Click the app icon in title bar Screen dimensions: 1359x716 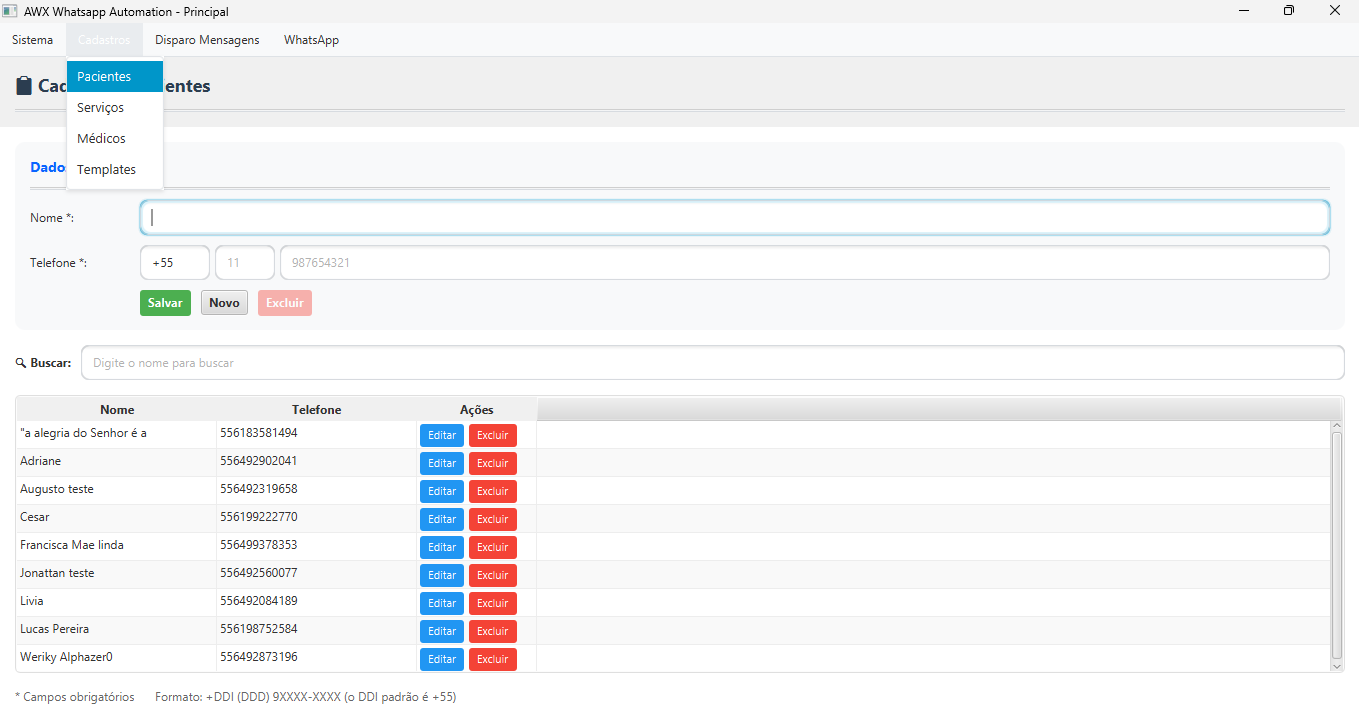click(x=9, y=11)
